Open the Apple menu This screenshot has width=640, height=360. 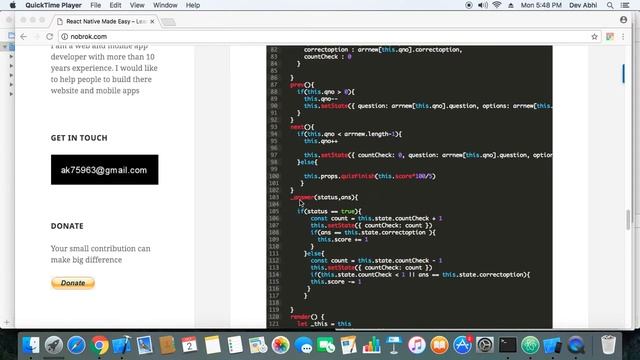pyautogui.click(x=12, y=5)
